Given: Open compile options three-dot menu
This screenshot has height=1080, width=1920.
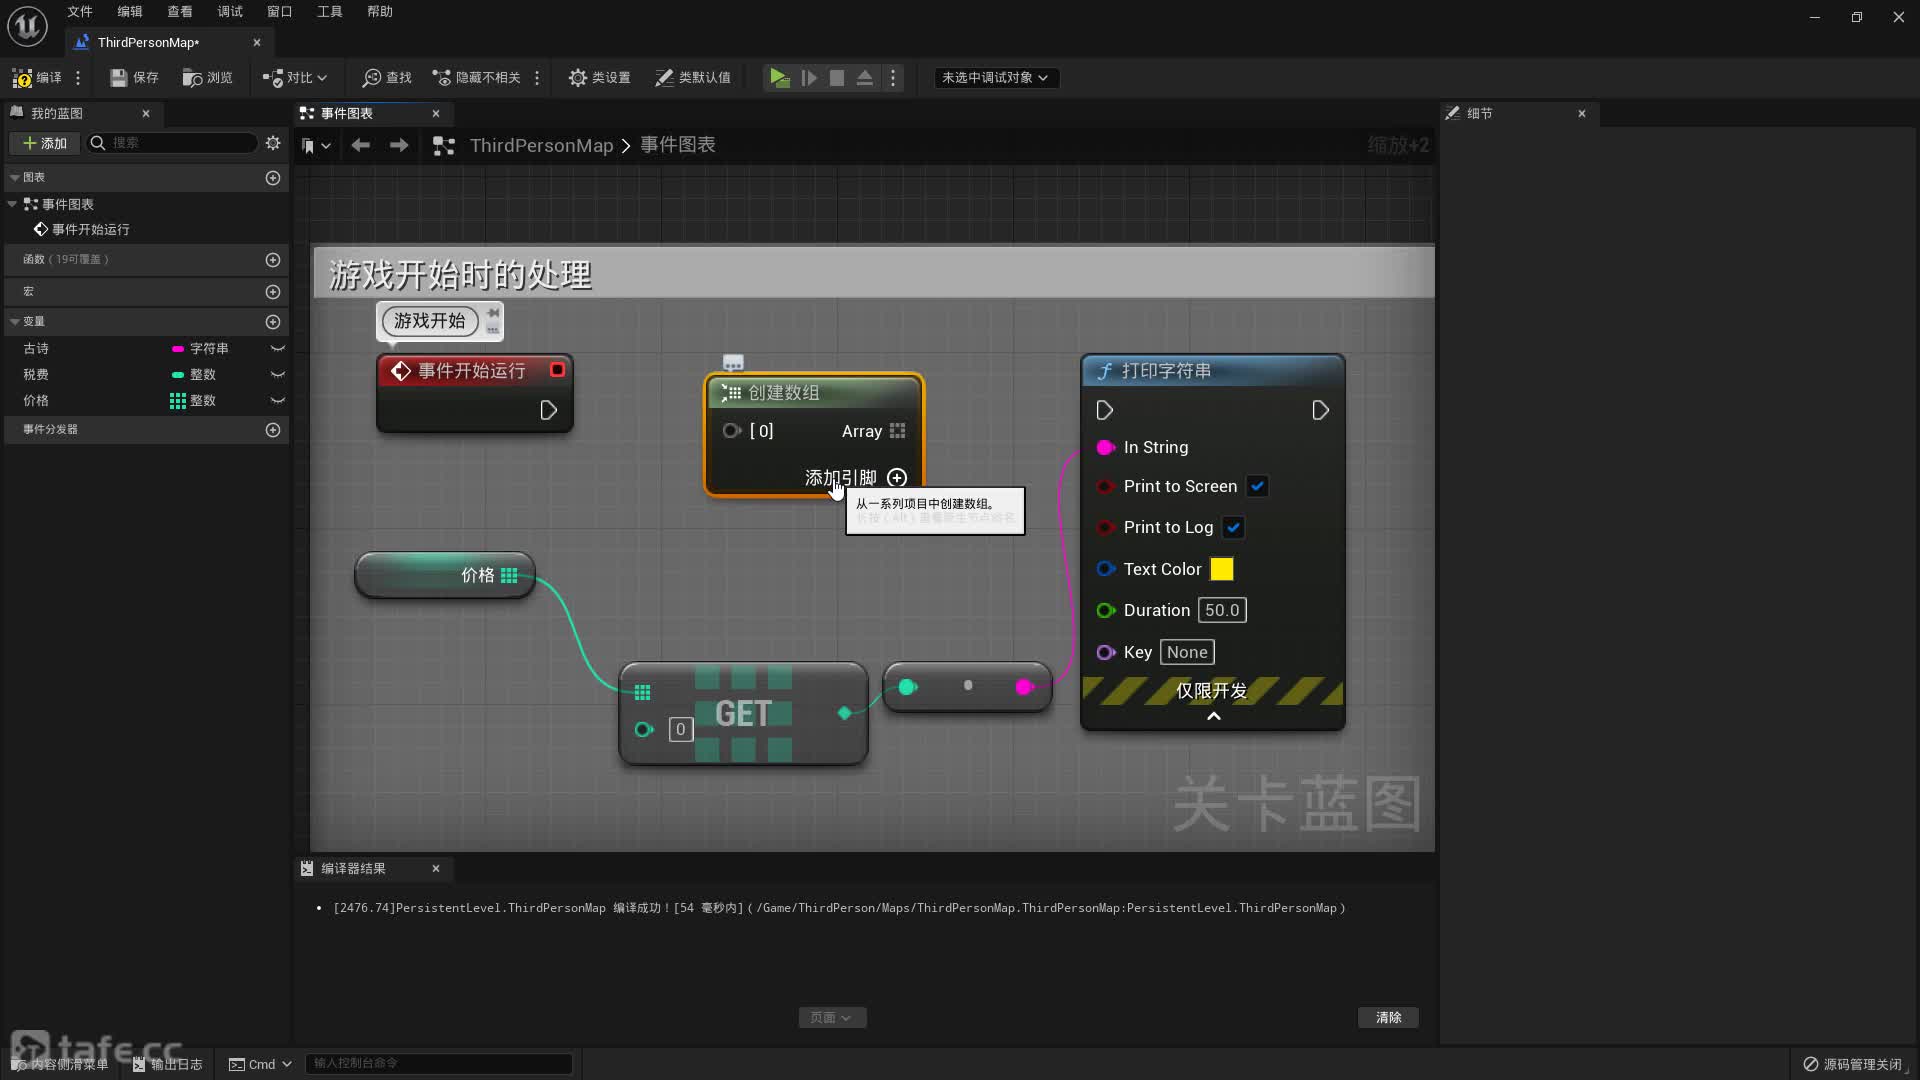Looking at the screenshot, I should pyautogui.click(x=78, y=78).
